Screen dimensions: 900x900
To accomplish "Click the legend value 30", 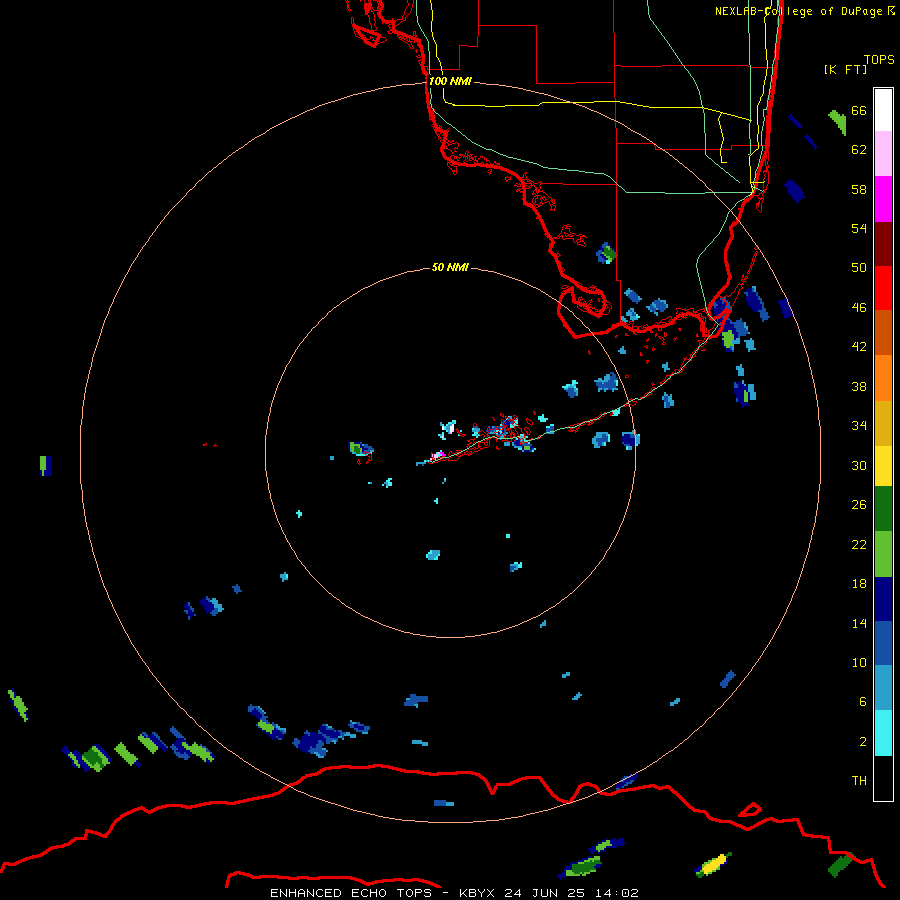I will (x=859, y=465).
